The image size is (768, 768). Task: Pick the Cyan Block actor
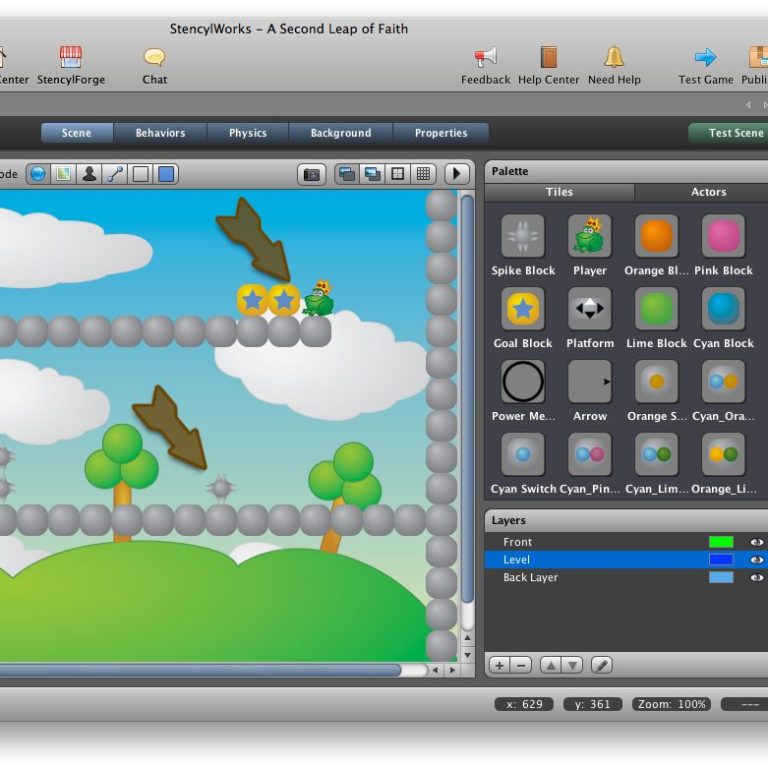(723, 309)
